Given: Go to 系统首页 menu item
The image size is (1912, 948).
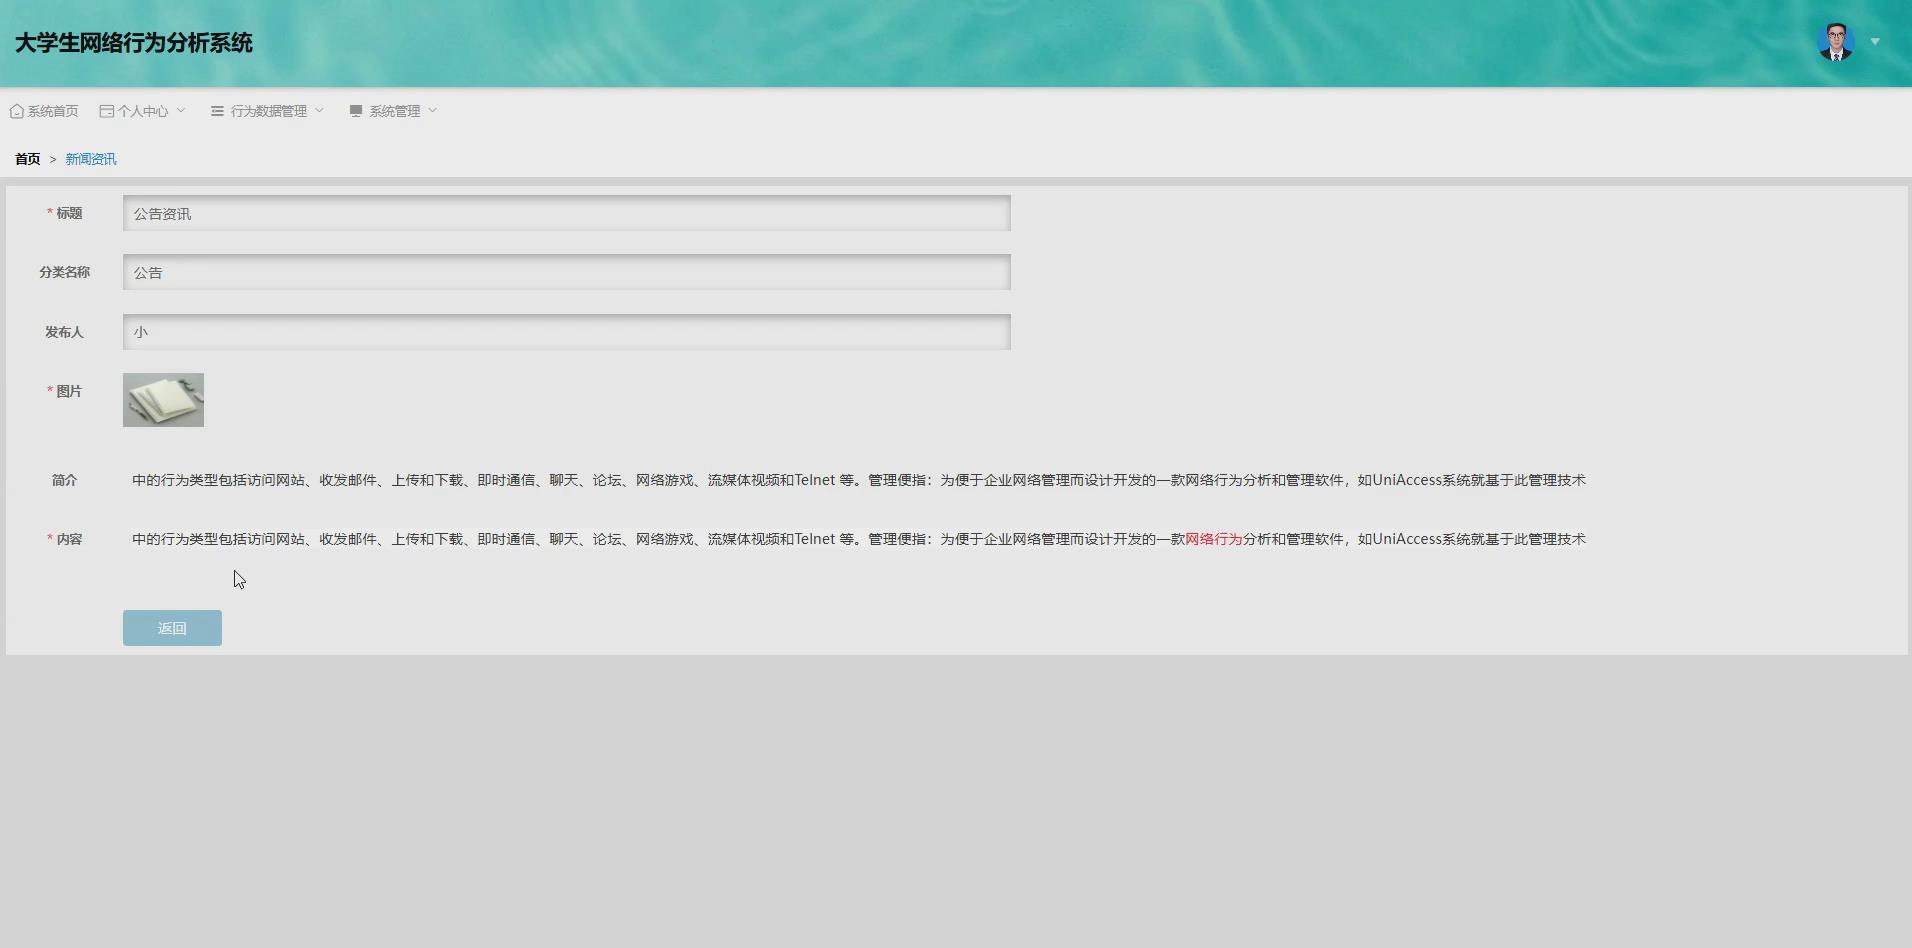Looking at the screenshot, I should point(53,111).
